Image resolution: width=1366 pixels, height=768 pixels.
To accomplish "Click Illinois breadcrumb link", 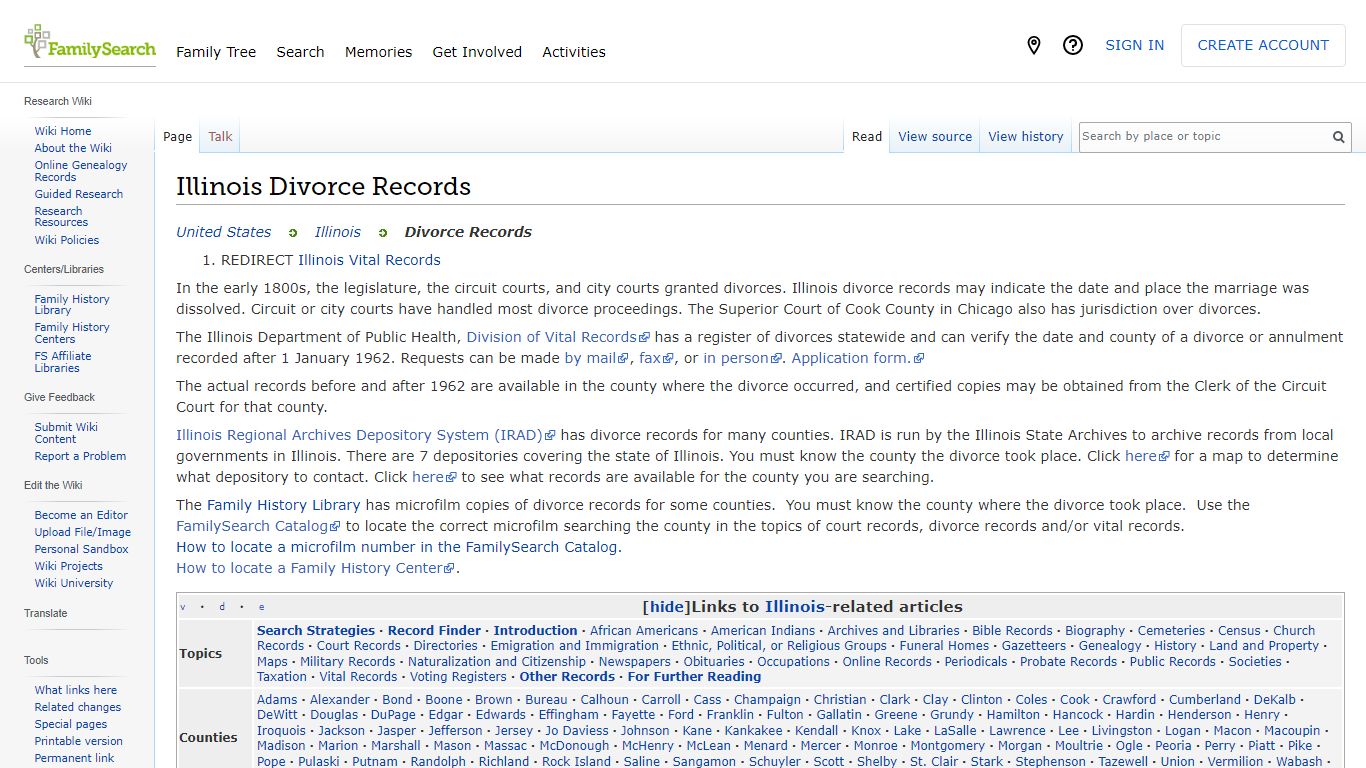I will coord(338,232).
